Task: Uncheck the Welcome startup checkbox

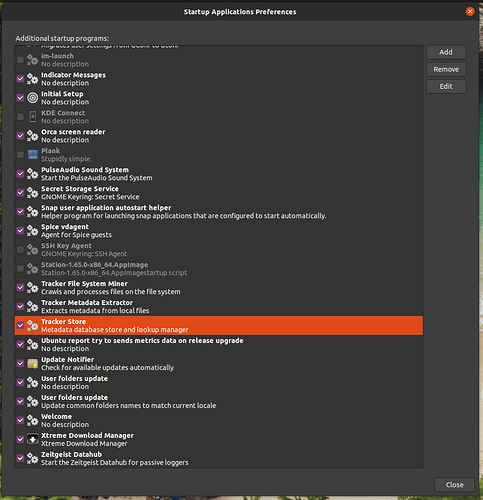Action: coord(20,421)
